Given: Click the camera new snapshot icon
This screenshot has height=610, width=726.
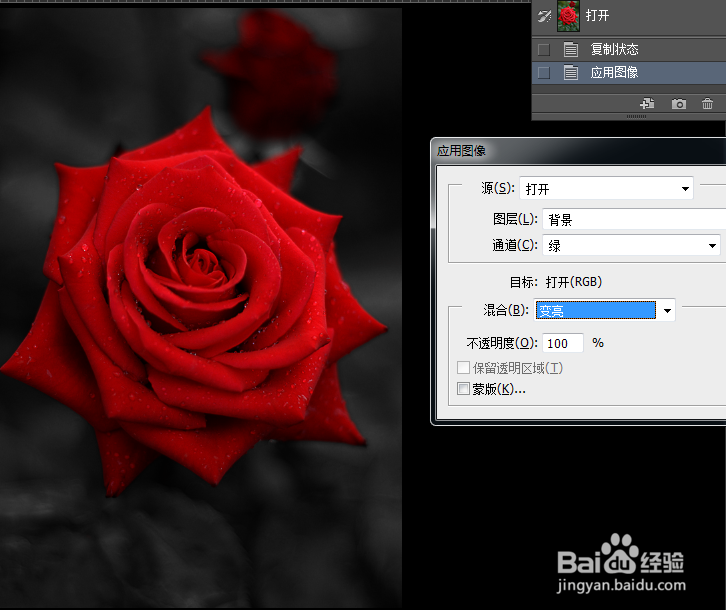Looking at the screenshot, I should click(x=679, y=104).
